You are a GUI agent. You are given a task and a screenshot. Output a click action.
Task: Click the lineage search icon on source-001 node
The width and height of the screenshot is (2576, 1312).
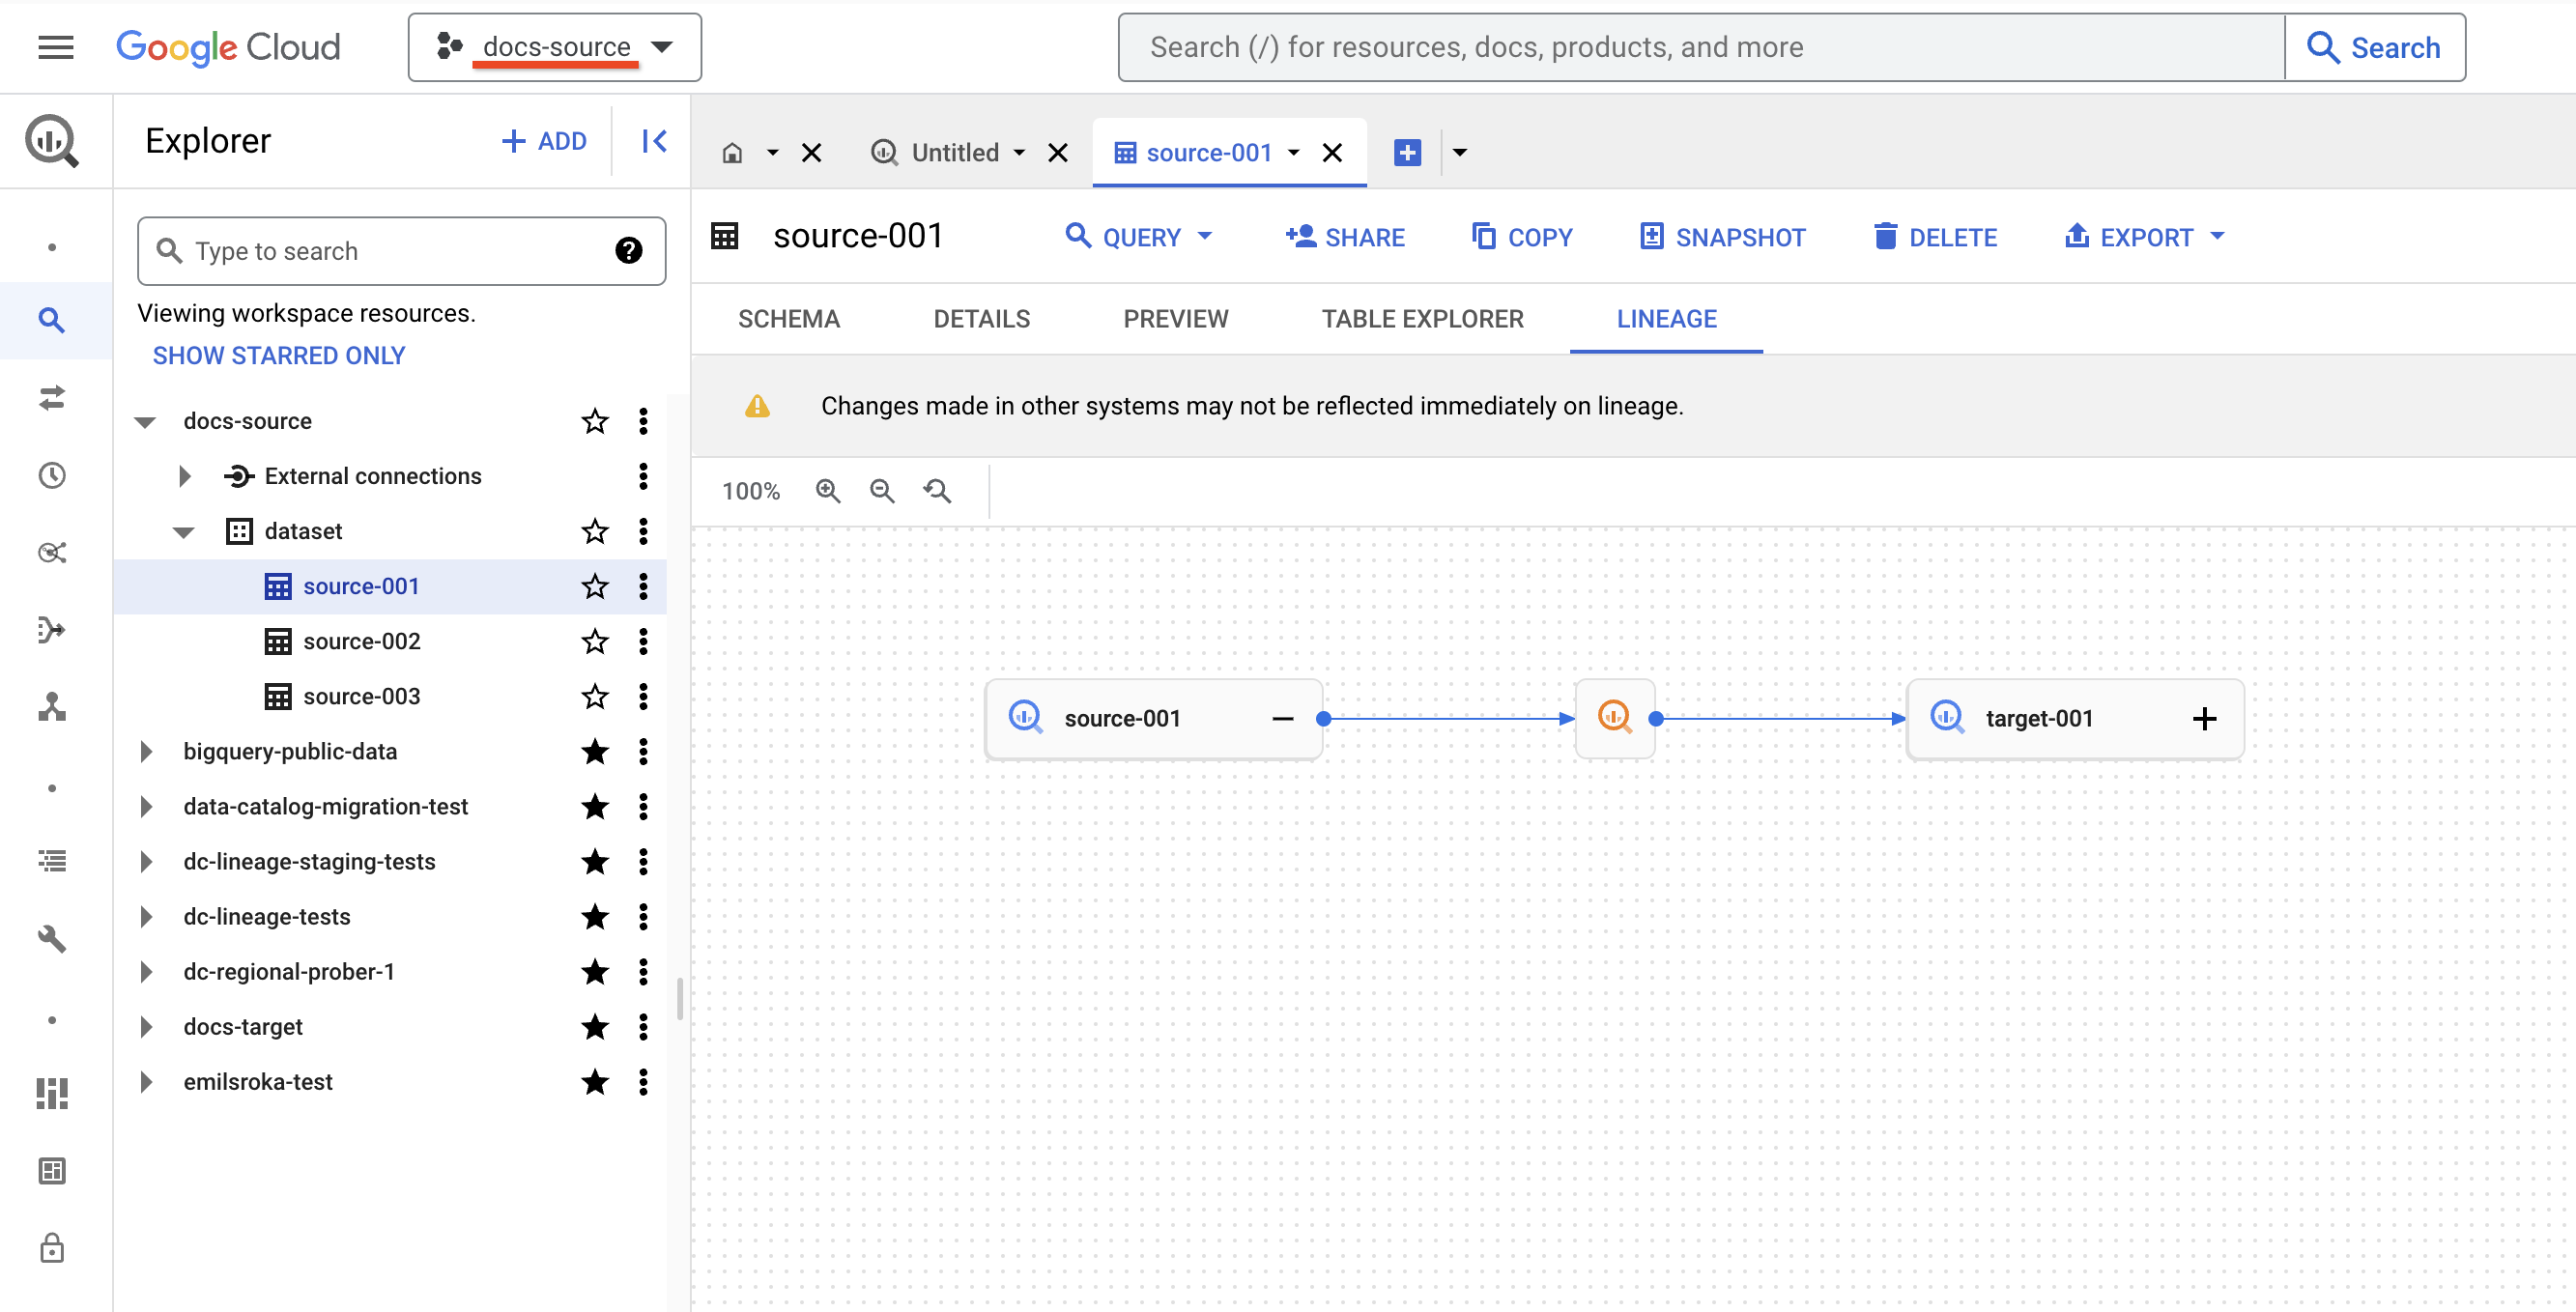[1025, 718]
